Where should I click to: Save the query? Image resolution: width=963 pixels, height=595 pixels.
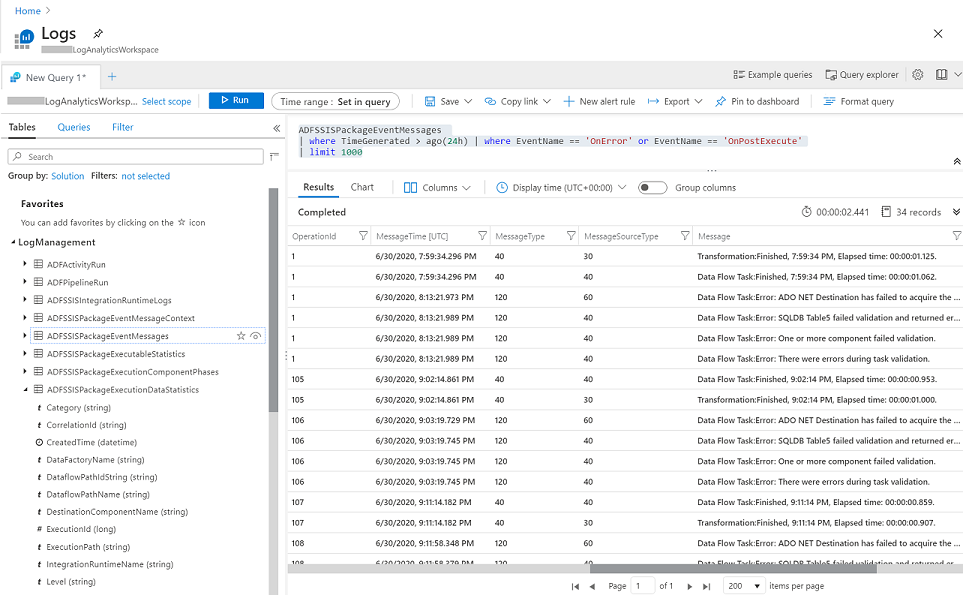coord(444,101)
